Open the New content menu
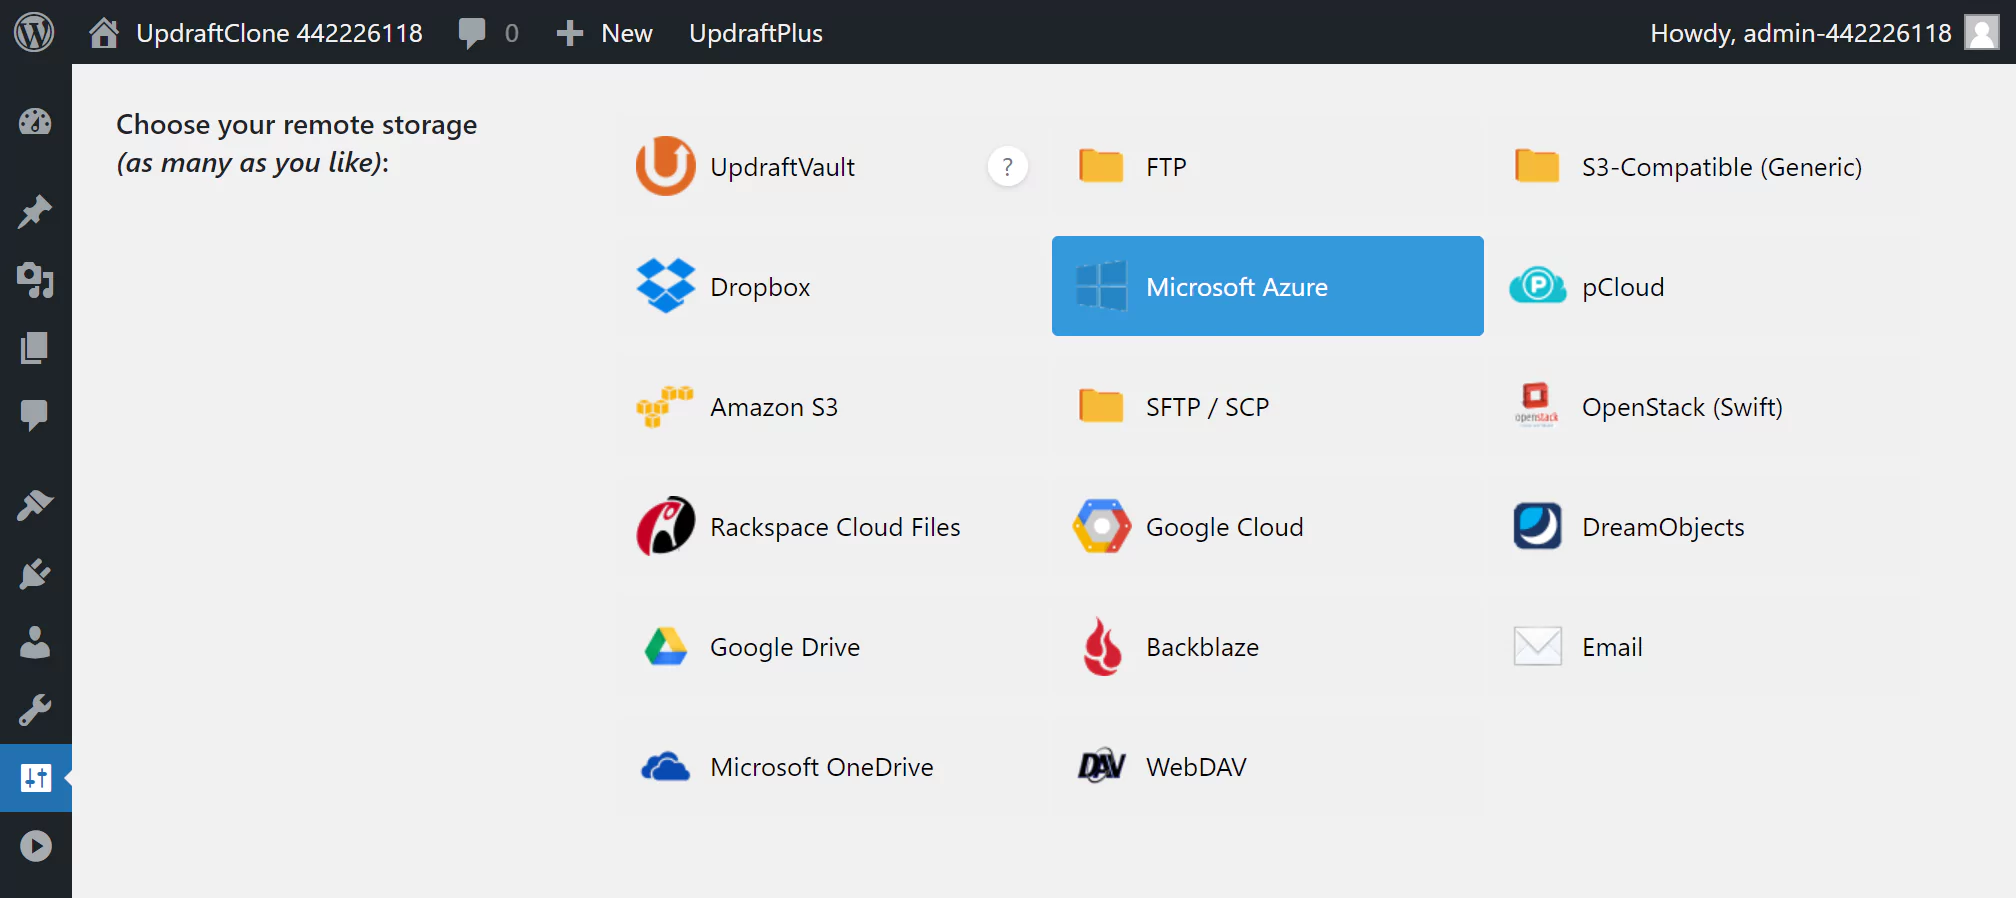Screen dimensions: 2016x898 tap(605, 33)
